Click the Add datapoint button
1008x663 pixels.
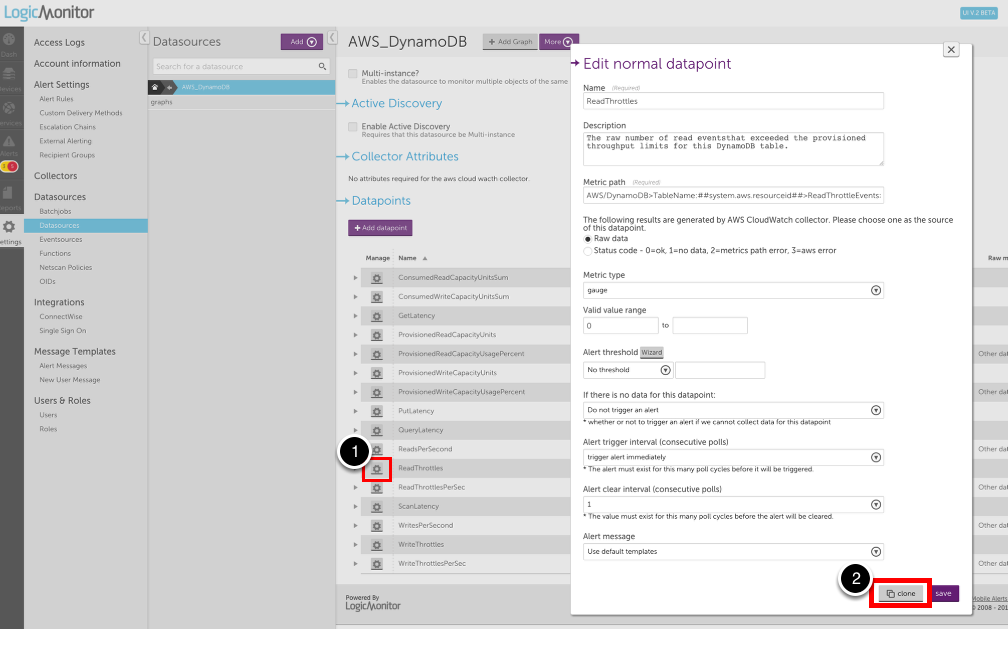click(380, 229)
